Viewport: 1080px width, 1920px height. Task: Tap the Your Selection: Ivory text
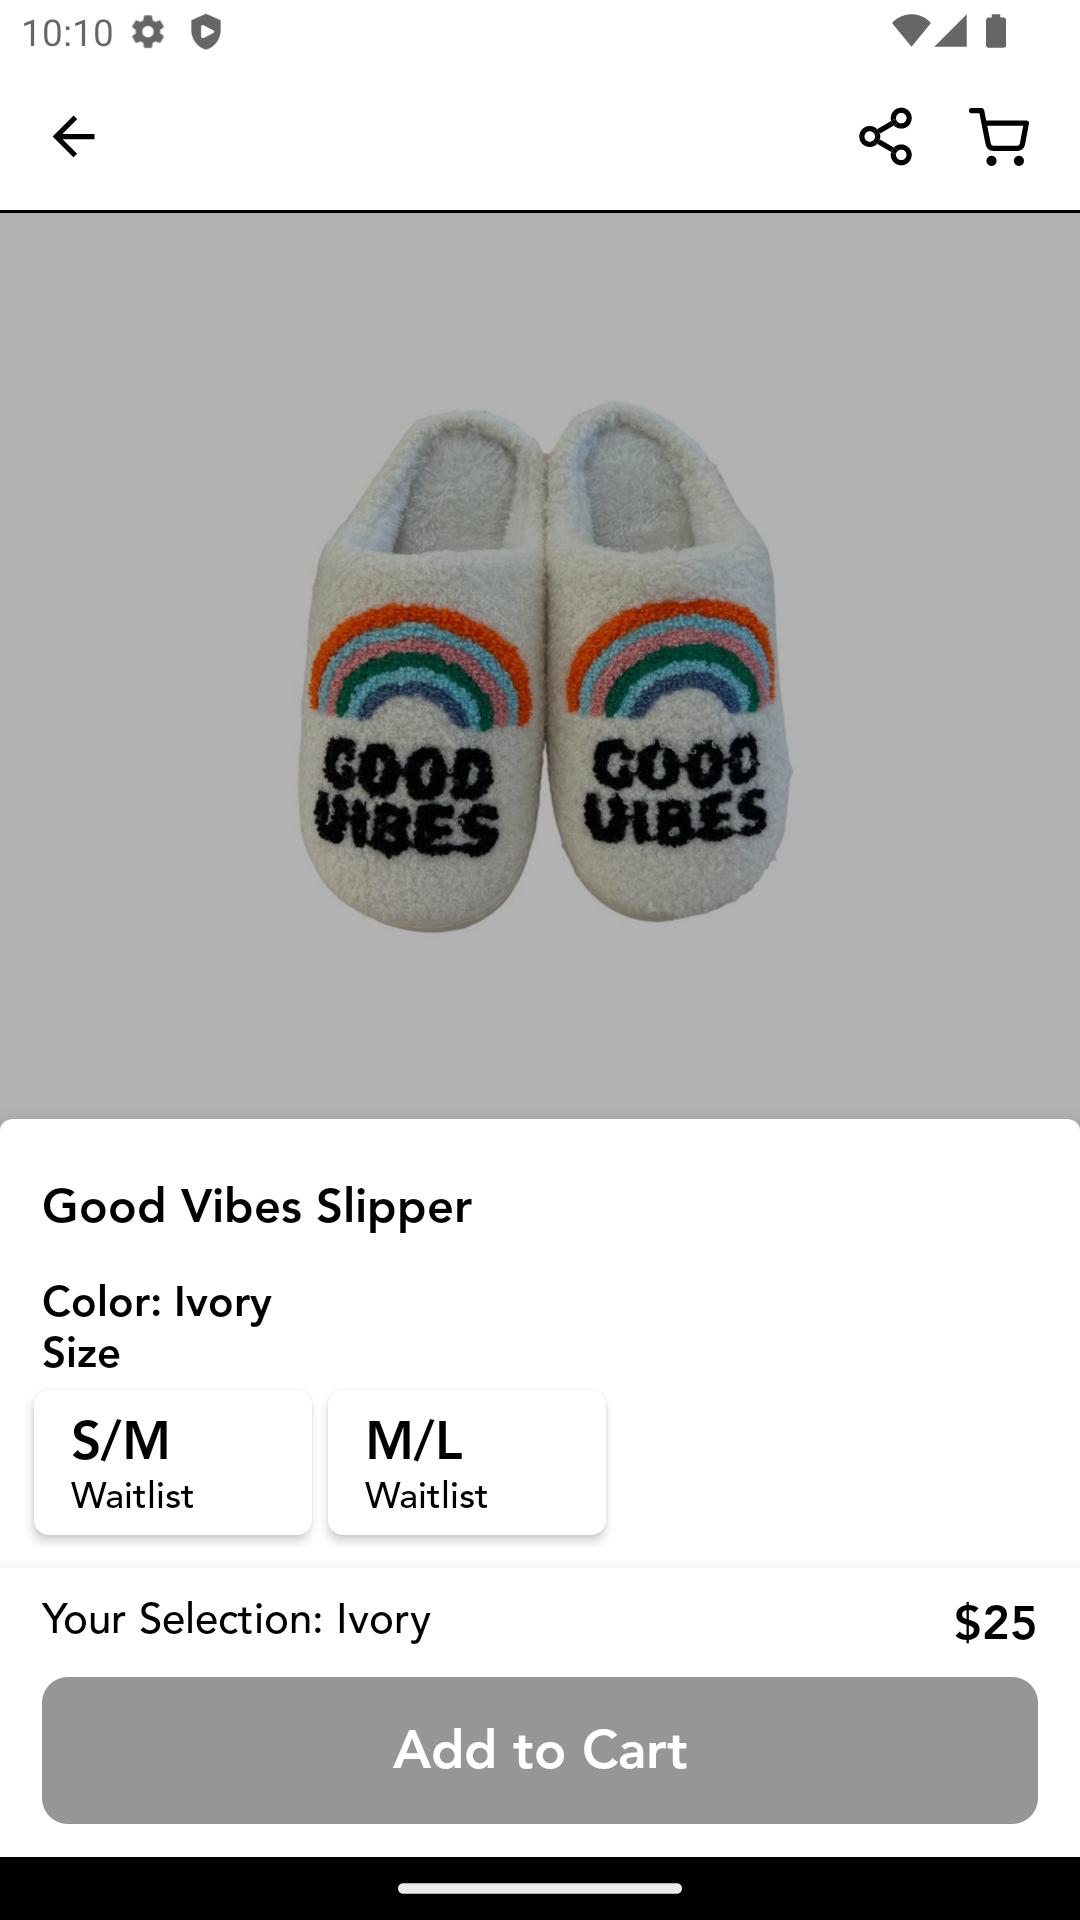[x=236, y=1619]
